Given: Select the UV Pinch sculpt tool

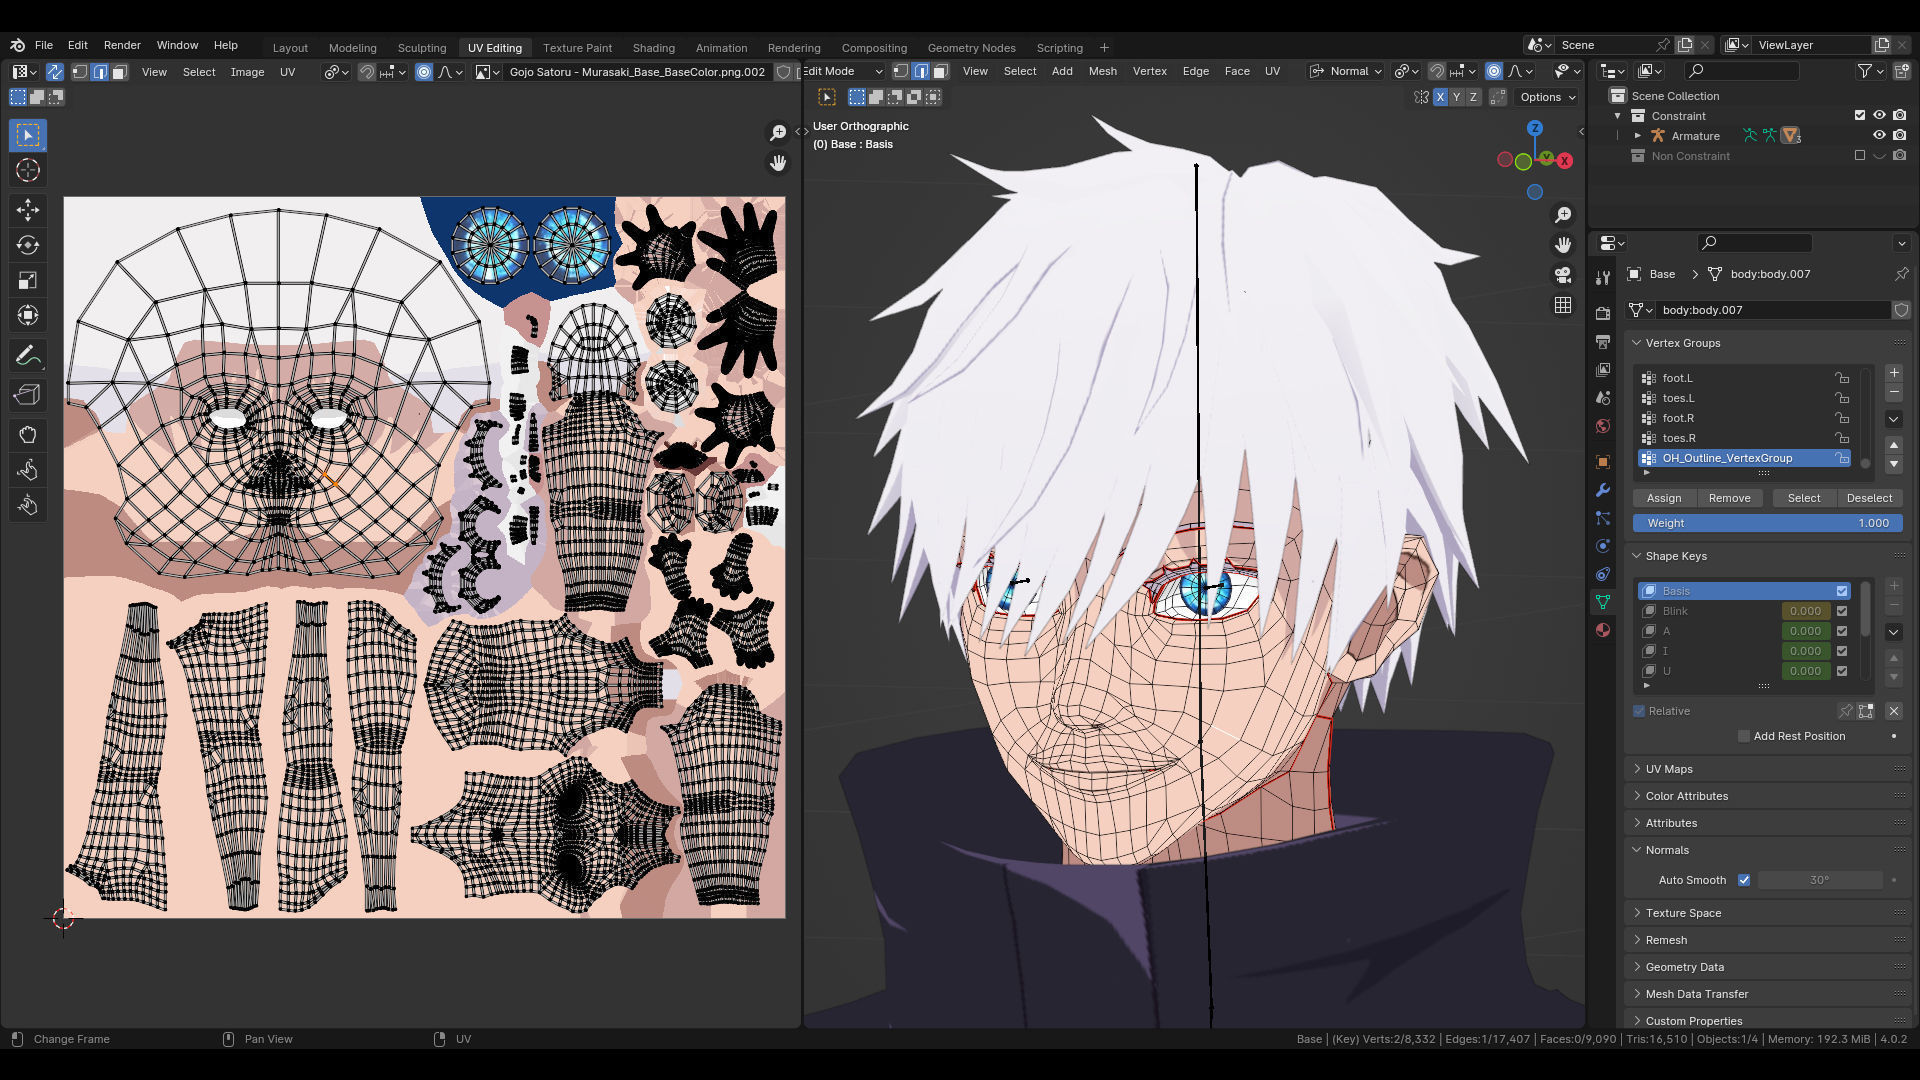Looking at the screenshot, I should 28,506.
